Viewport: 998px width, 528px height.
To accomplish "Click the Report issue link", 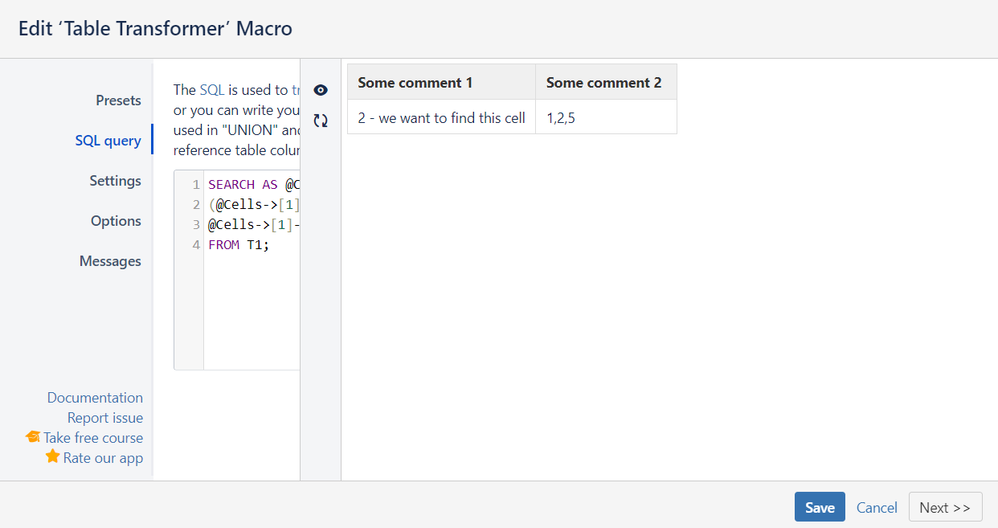I will pos(105,418).
